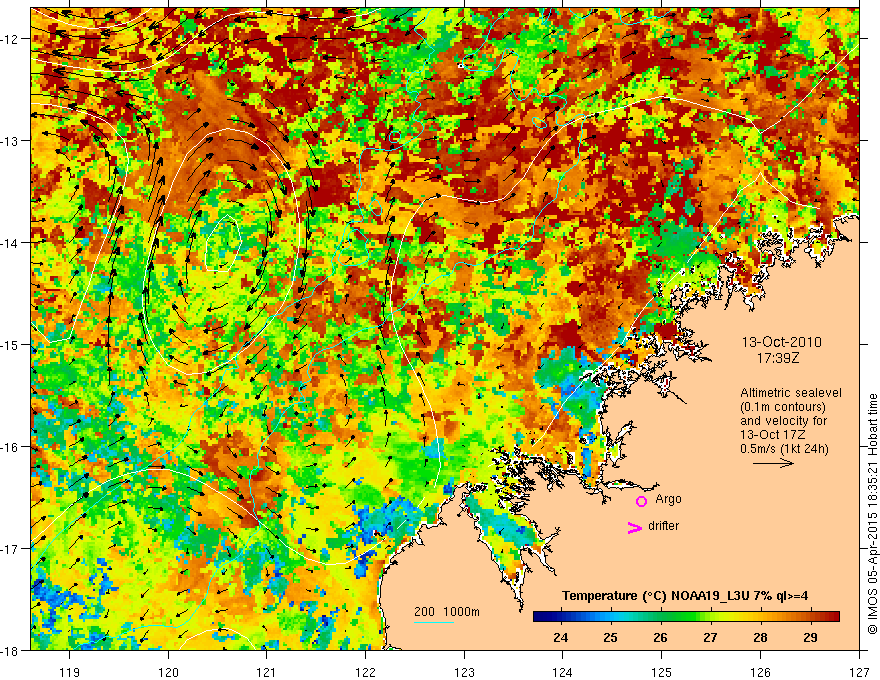Click the 'Argo' legend label
The height and width of the screenshot is (680, 880).
668,499
